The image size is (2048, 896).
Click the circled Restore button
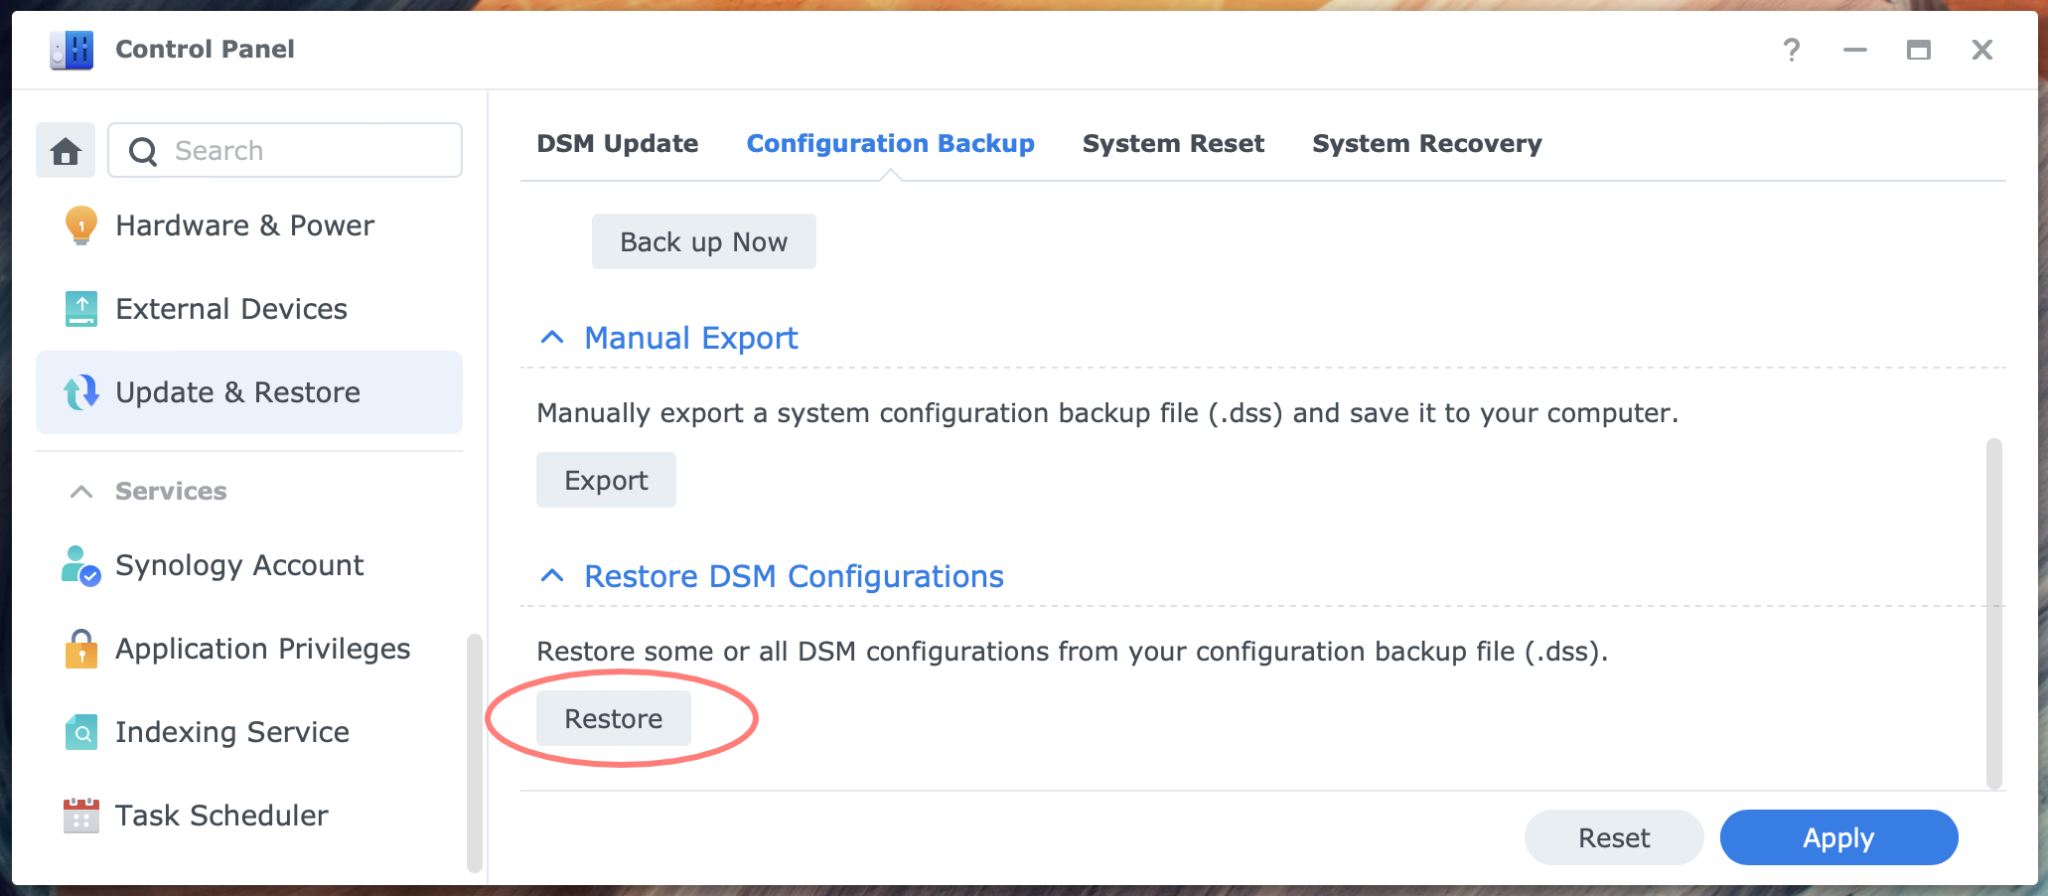coord(613,717)
